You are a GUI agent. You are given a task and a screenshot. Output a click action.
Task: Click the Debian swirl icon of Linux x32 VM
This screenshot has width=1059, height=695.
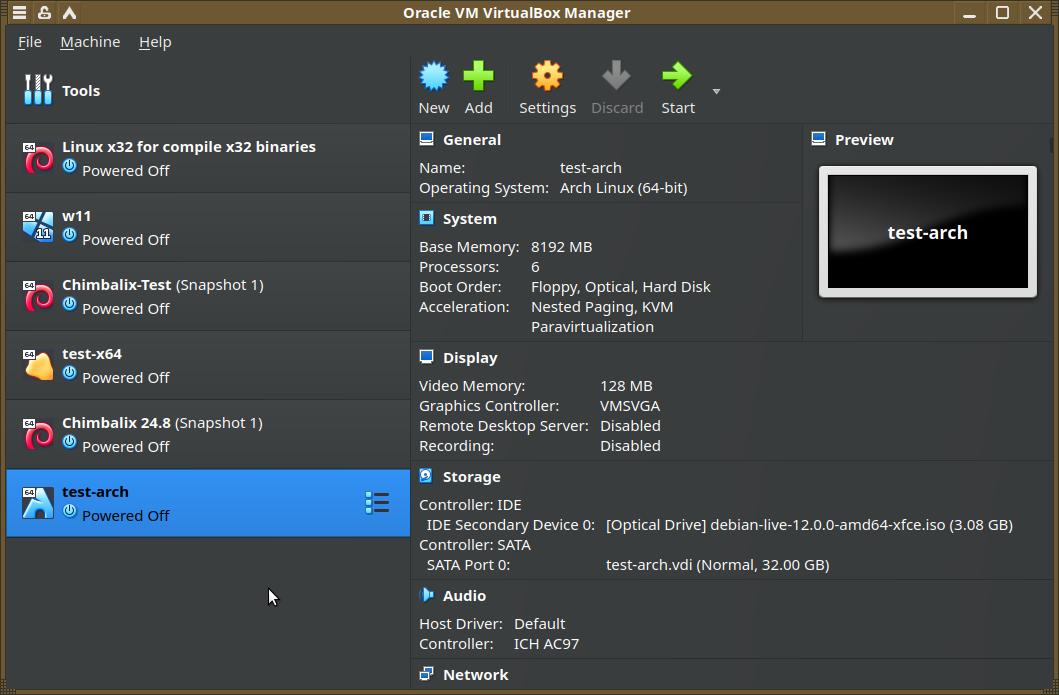pyautogui.click(x=38, y=159)
